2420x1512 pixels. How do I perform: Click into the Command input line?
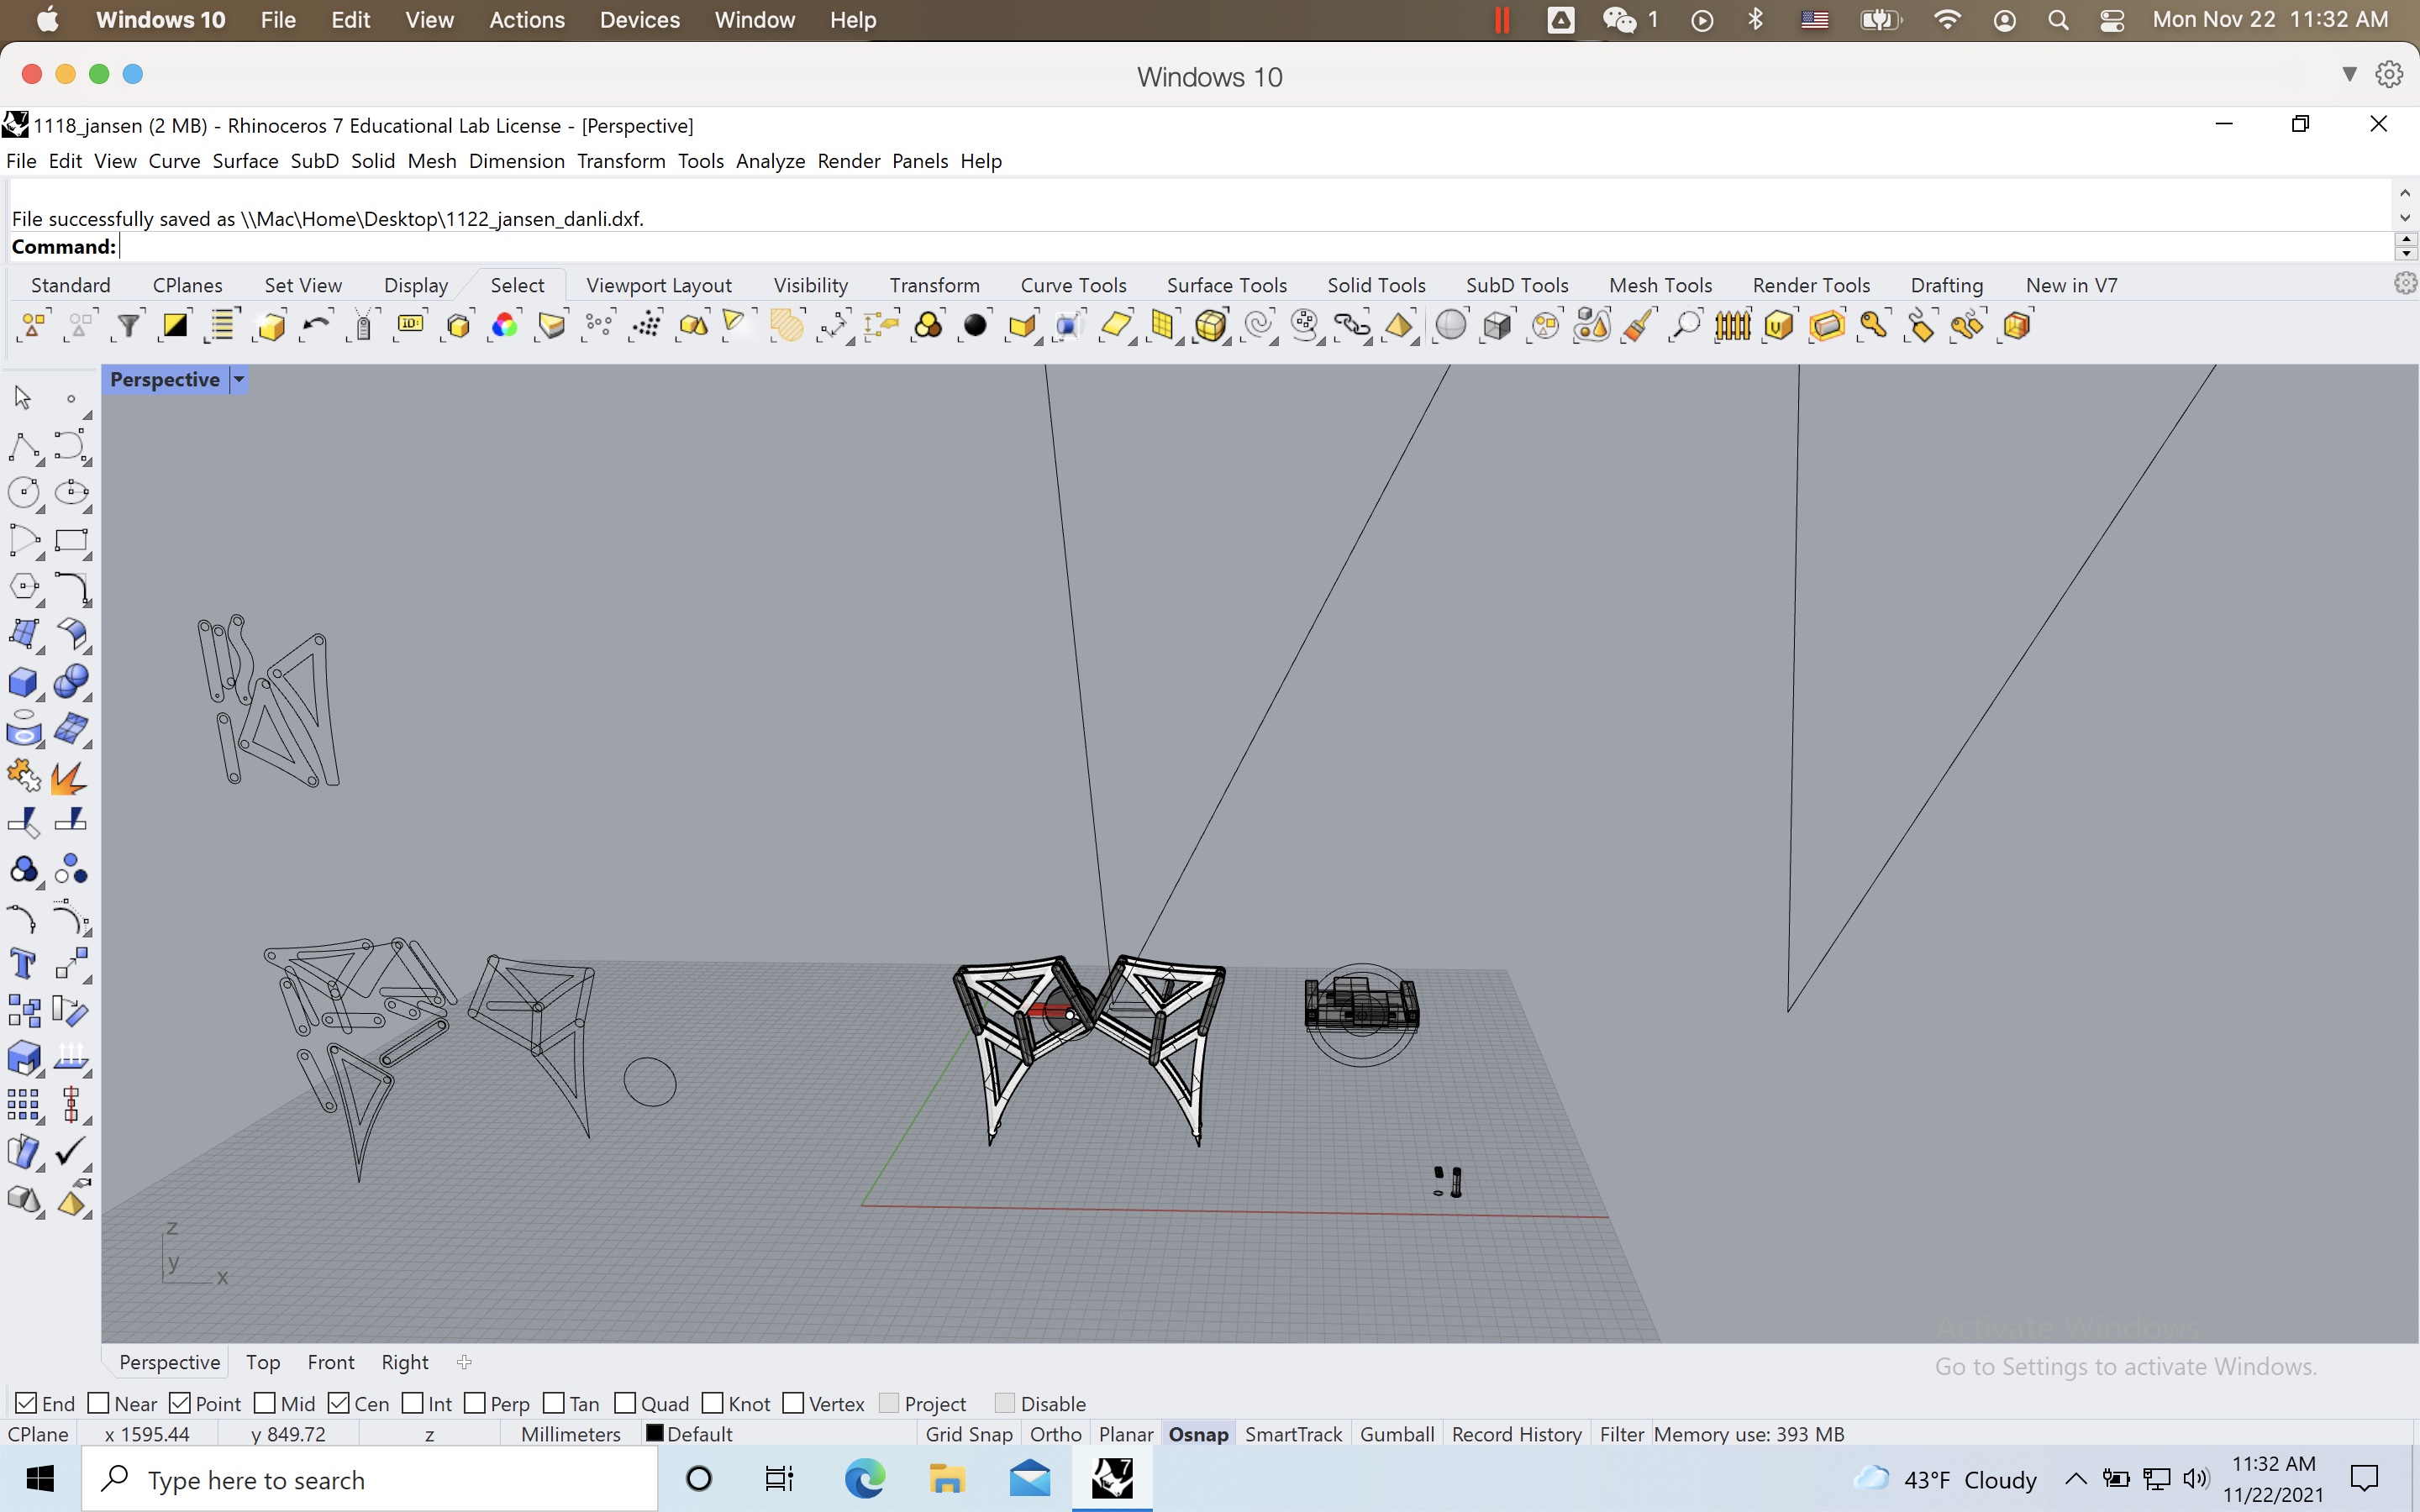tap(1255, 246)
